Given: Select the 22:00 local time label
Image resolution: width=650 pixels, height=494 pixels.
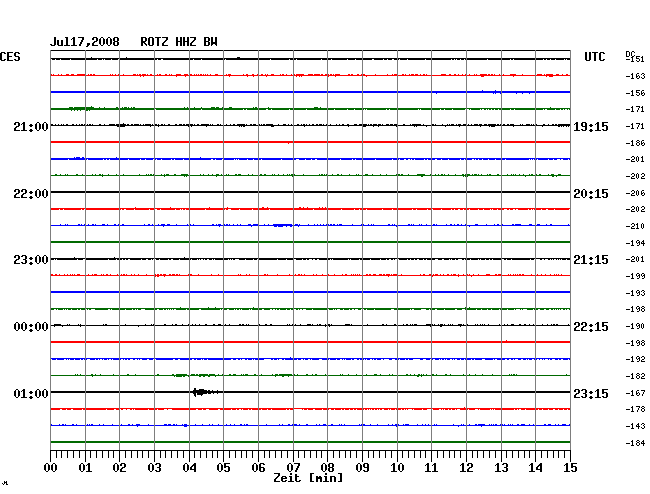Looking at the screenshot, I should (x=31, y=194).
